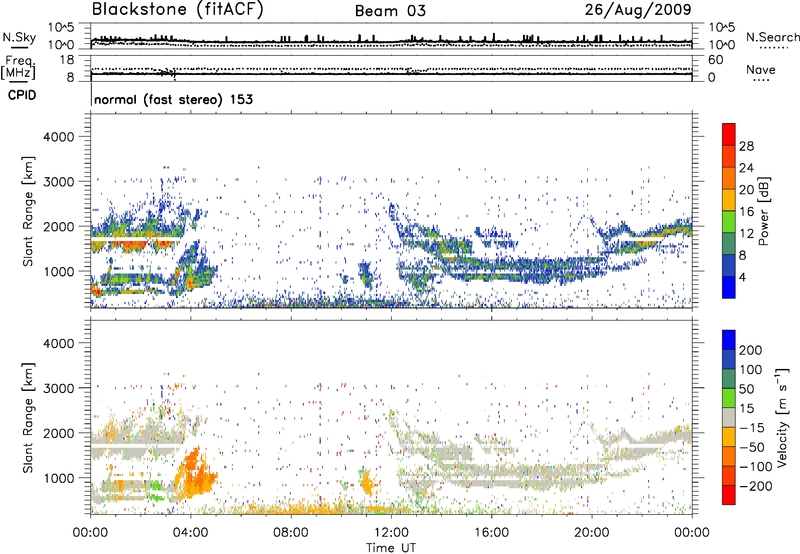
Task: Click the 'CPID' label
Action: coord(22,95)
